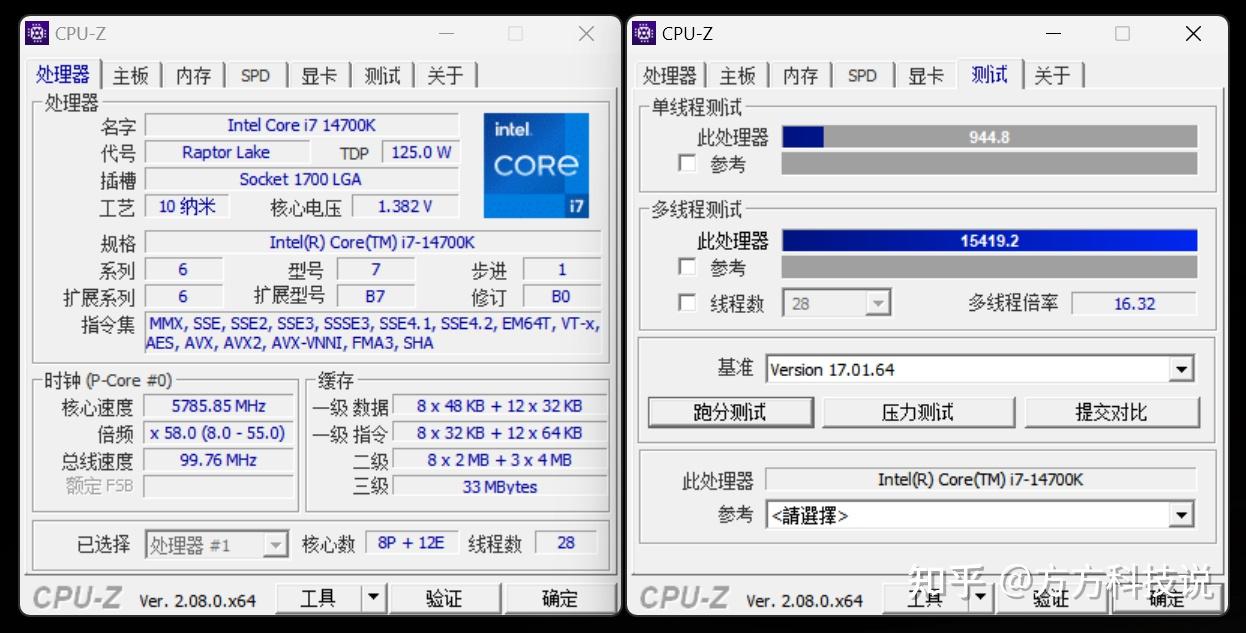Minimize the left CPU-Z window
The height and width of the screenshot is (633, 1246).
447,33
